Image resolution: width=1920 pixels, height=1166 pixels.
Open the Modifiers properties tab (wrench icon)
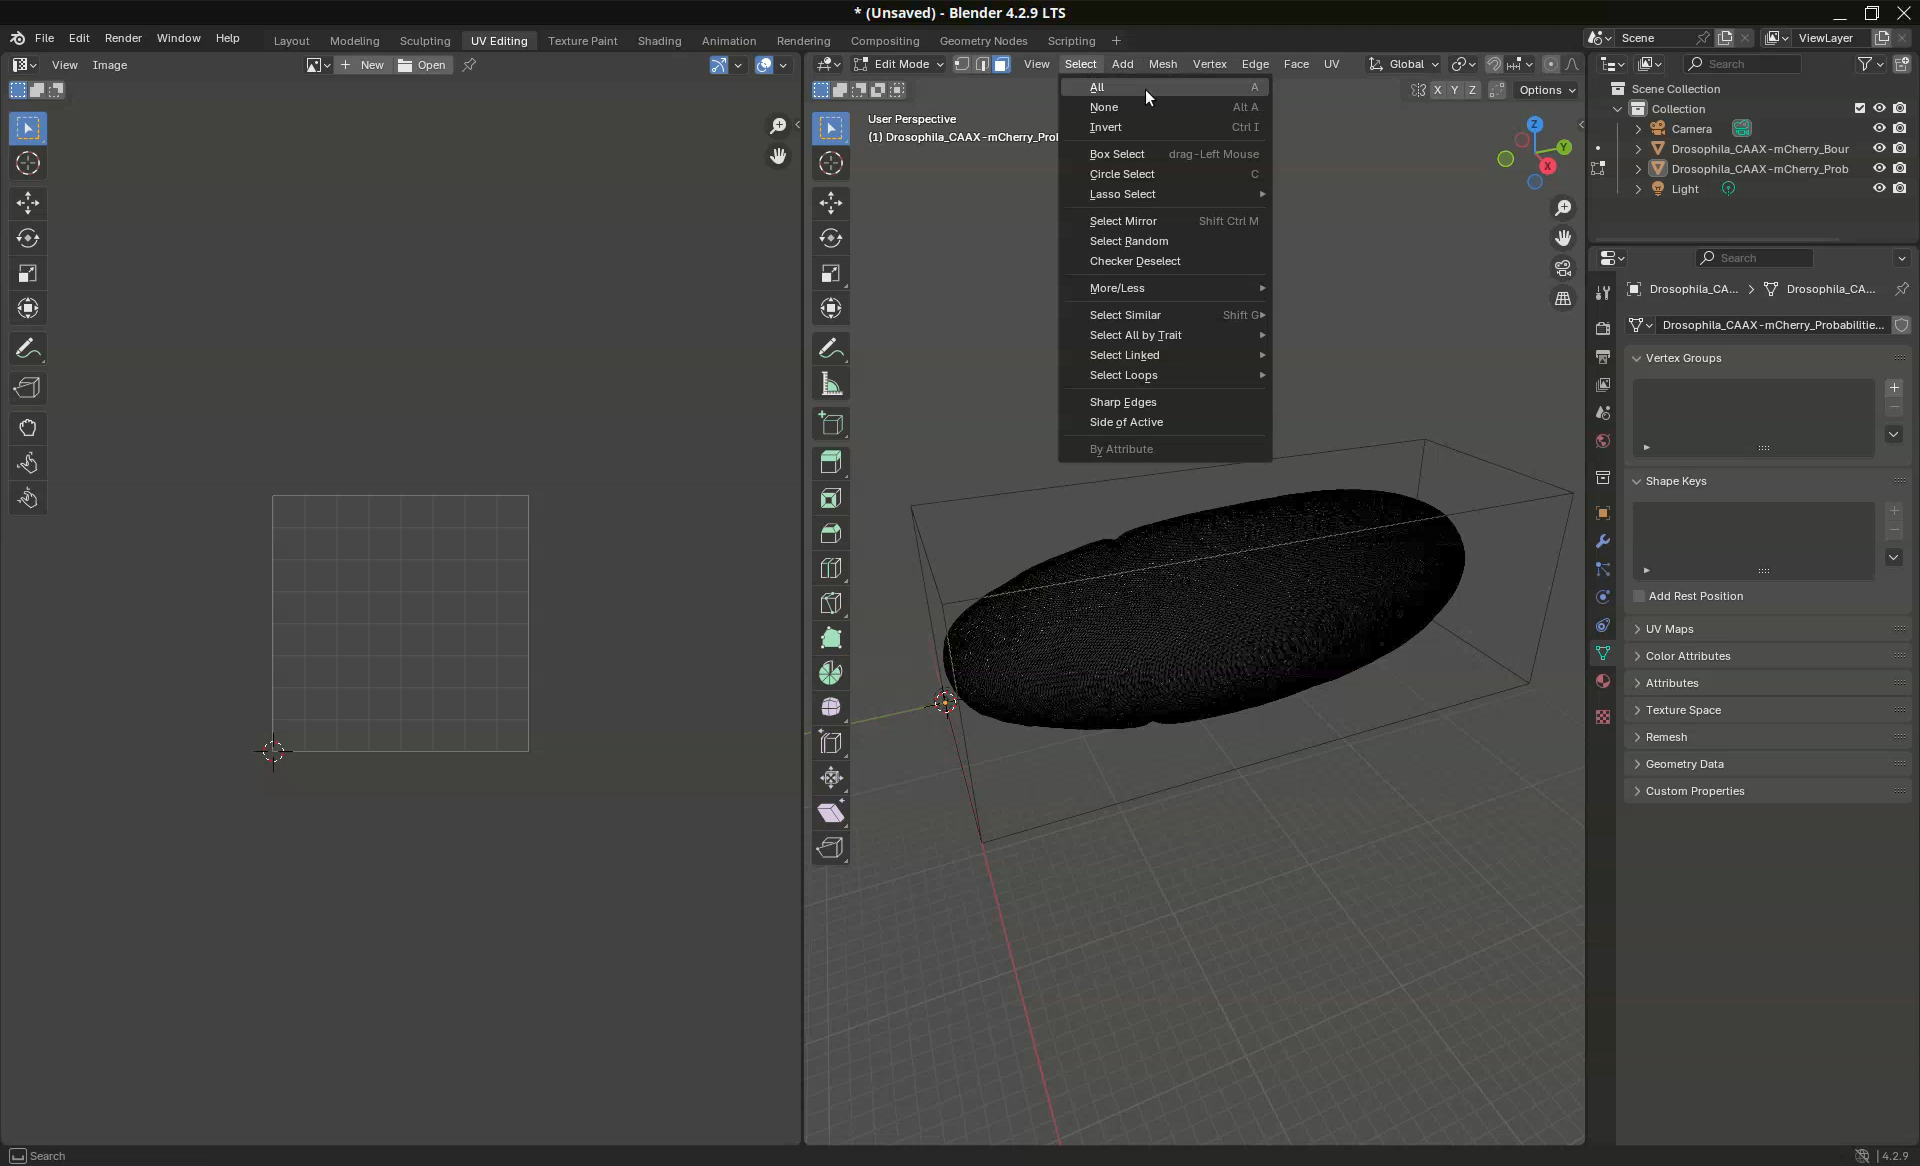1603,541
